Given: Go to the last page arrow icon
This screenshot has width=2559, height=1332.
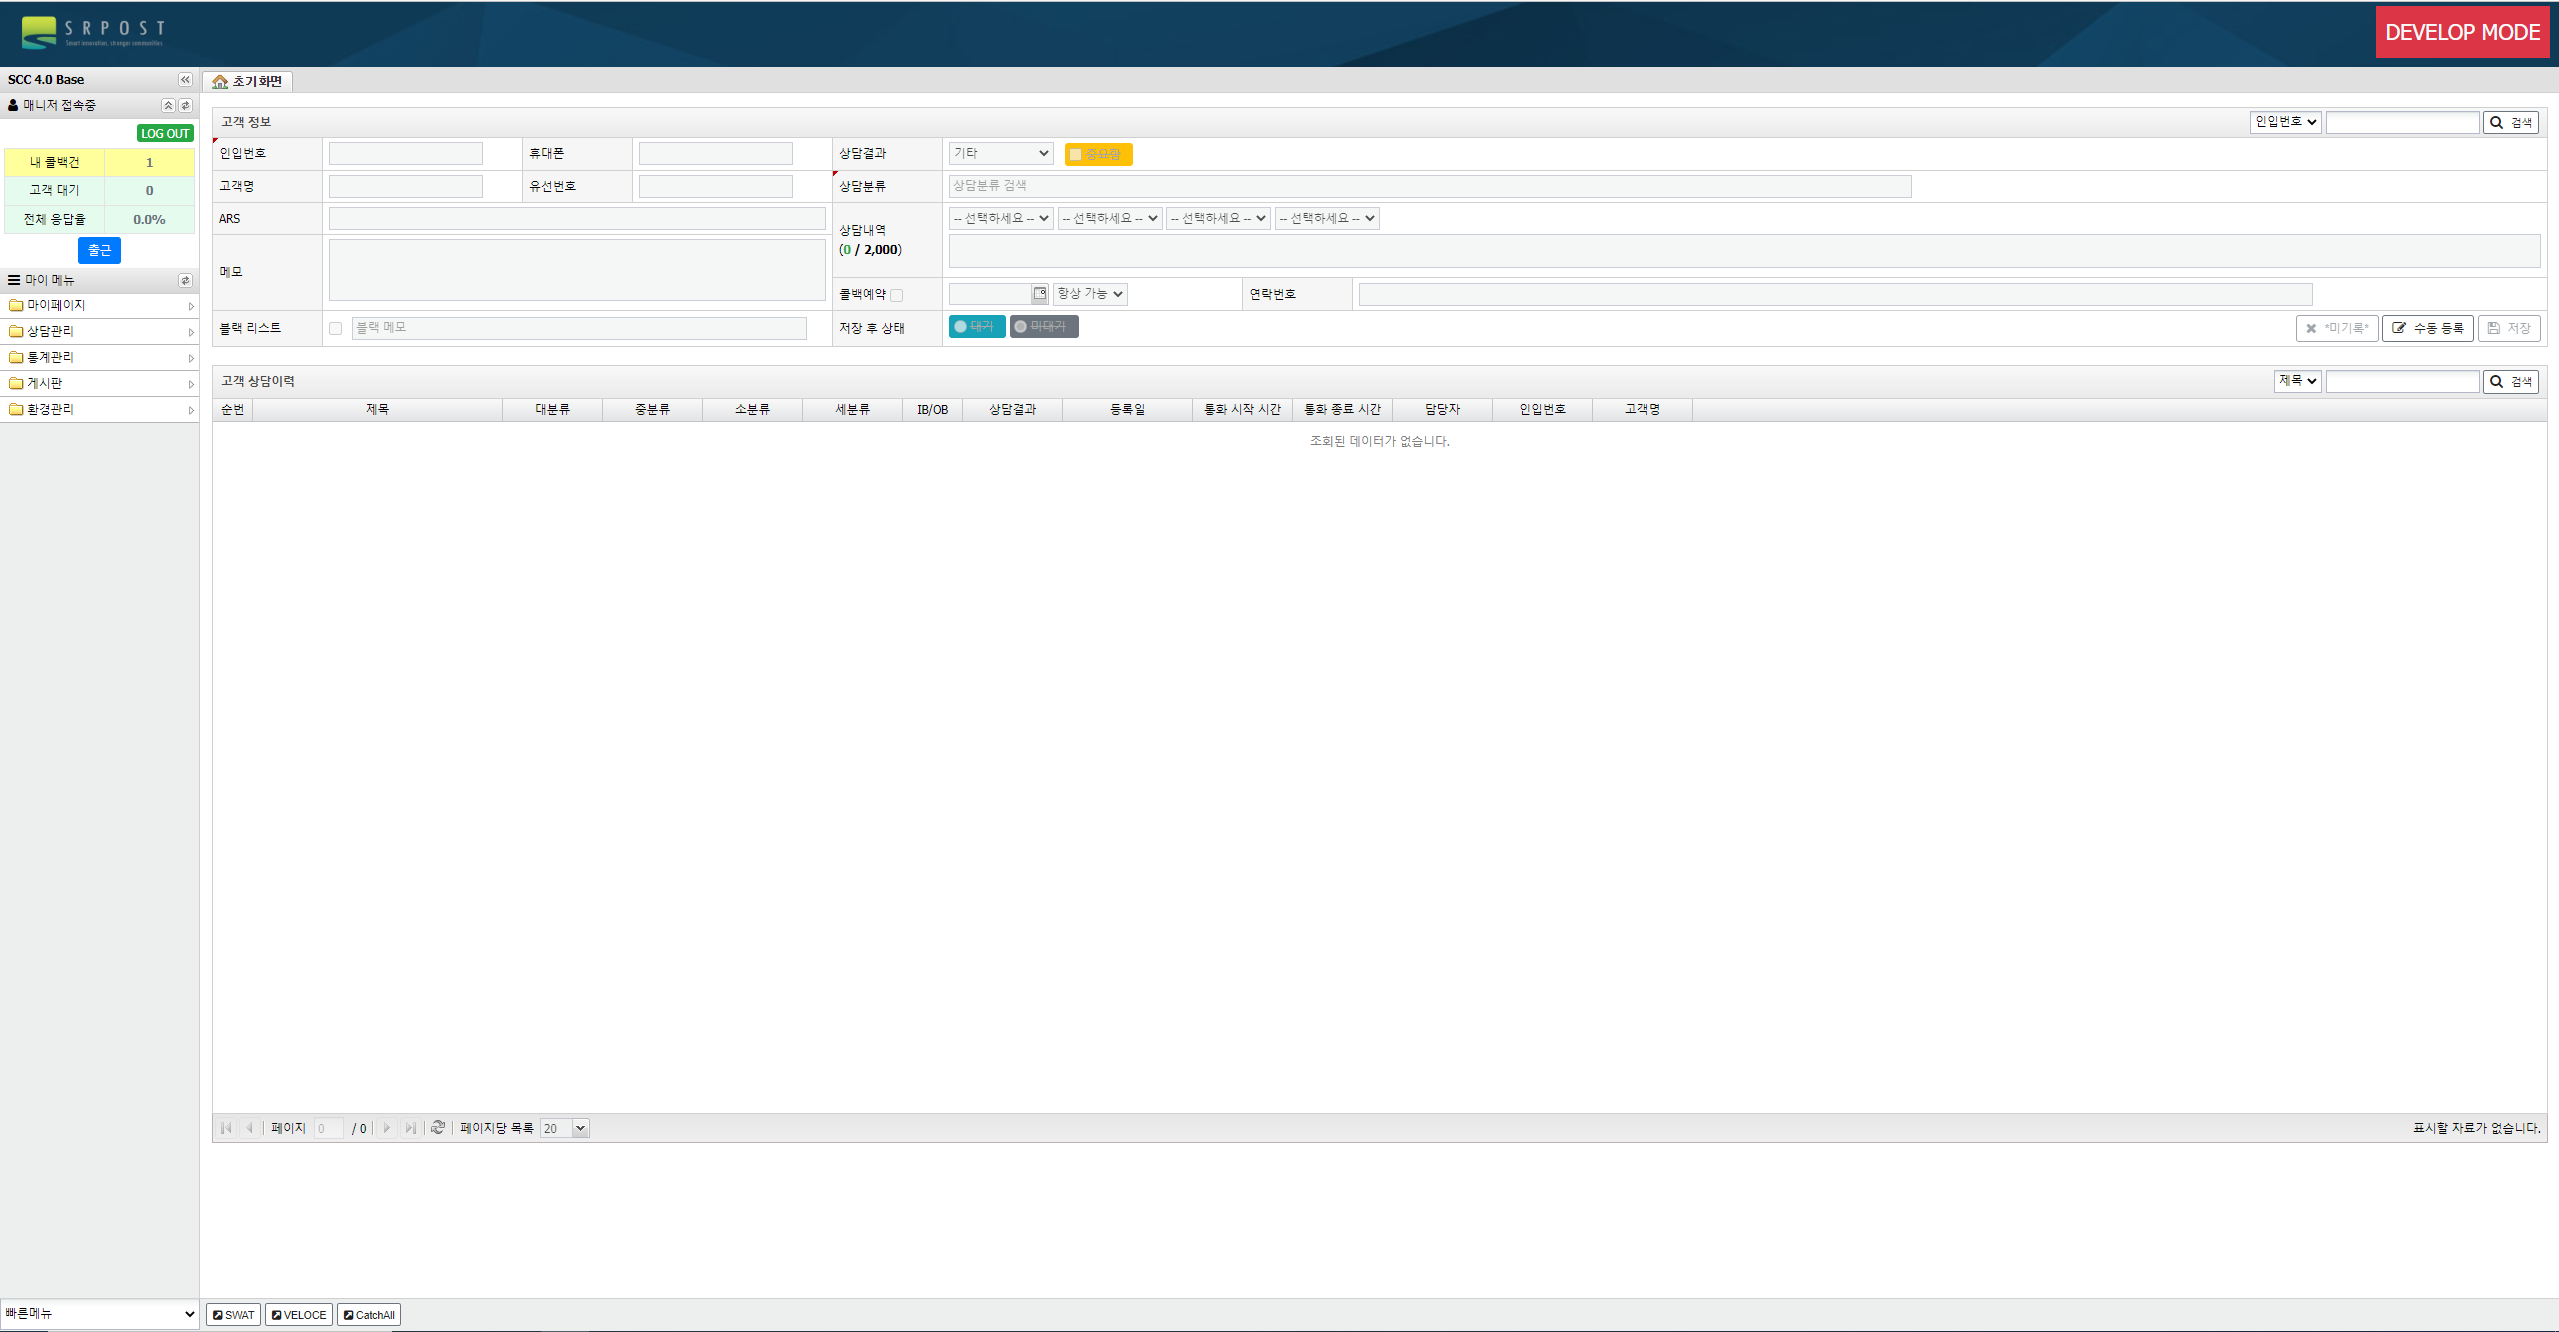Looking at the screenshot, I should pos(410,1128).
